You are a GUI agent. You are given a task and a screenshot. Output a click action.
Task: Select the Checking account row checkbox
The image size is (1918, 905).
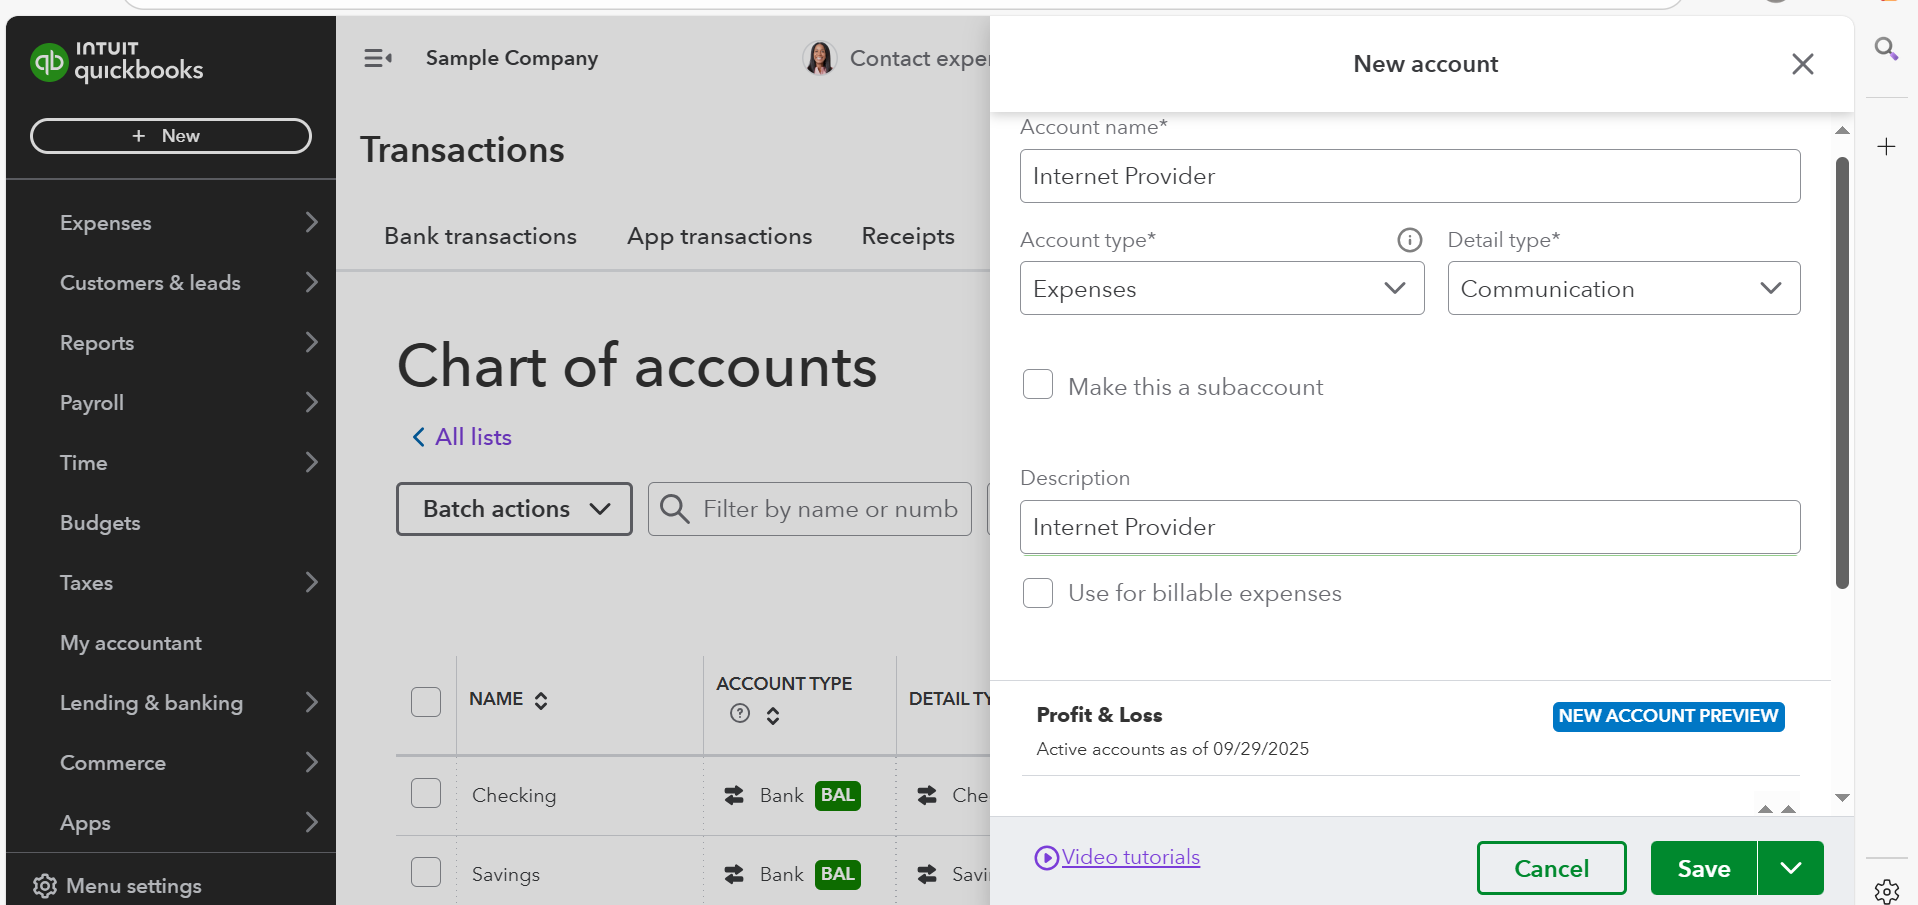tap(426, 794)
